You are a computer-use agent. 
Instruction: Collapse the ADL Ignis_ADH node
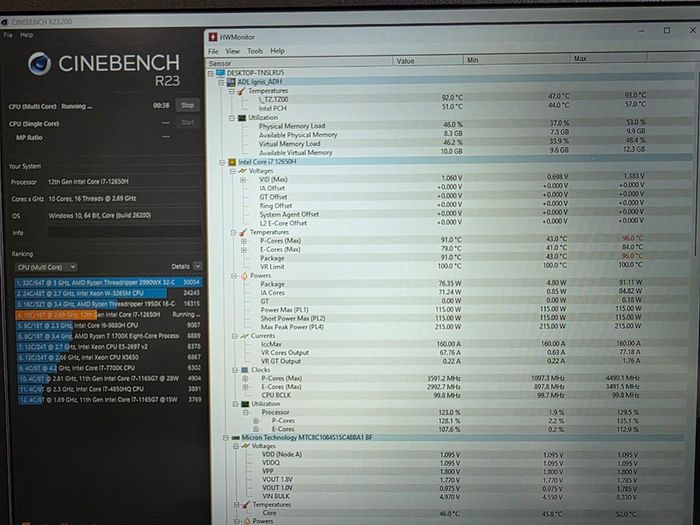[221, 82]
